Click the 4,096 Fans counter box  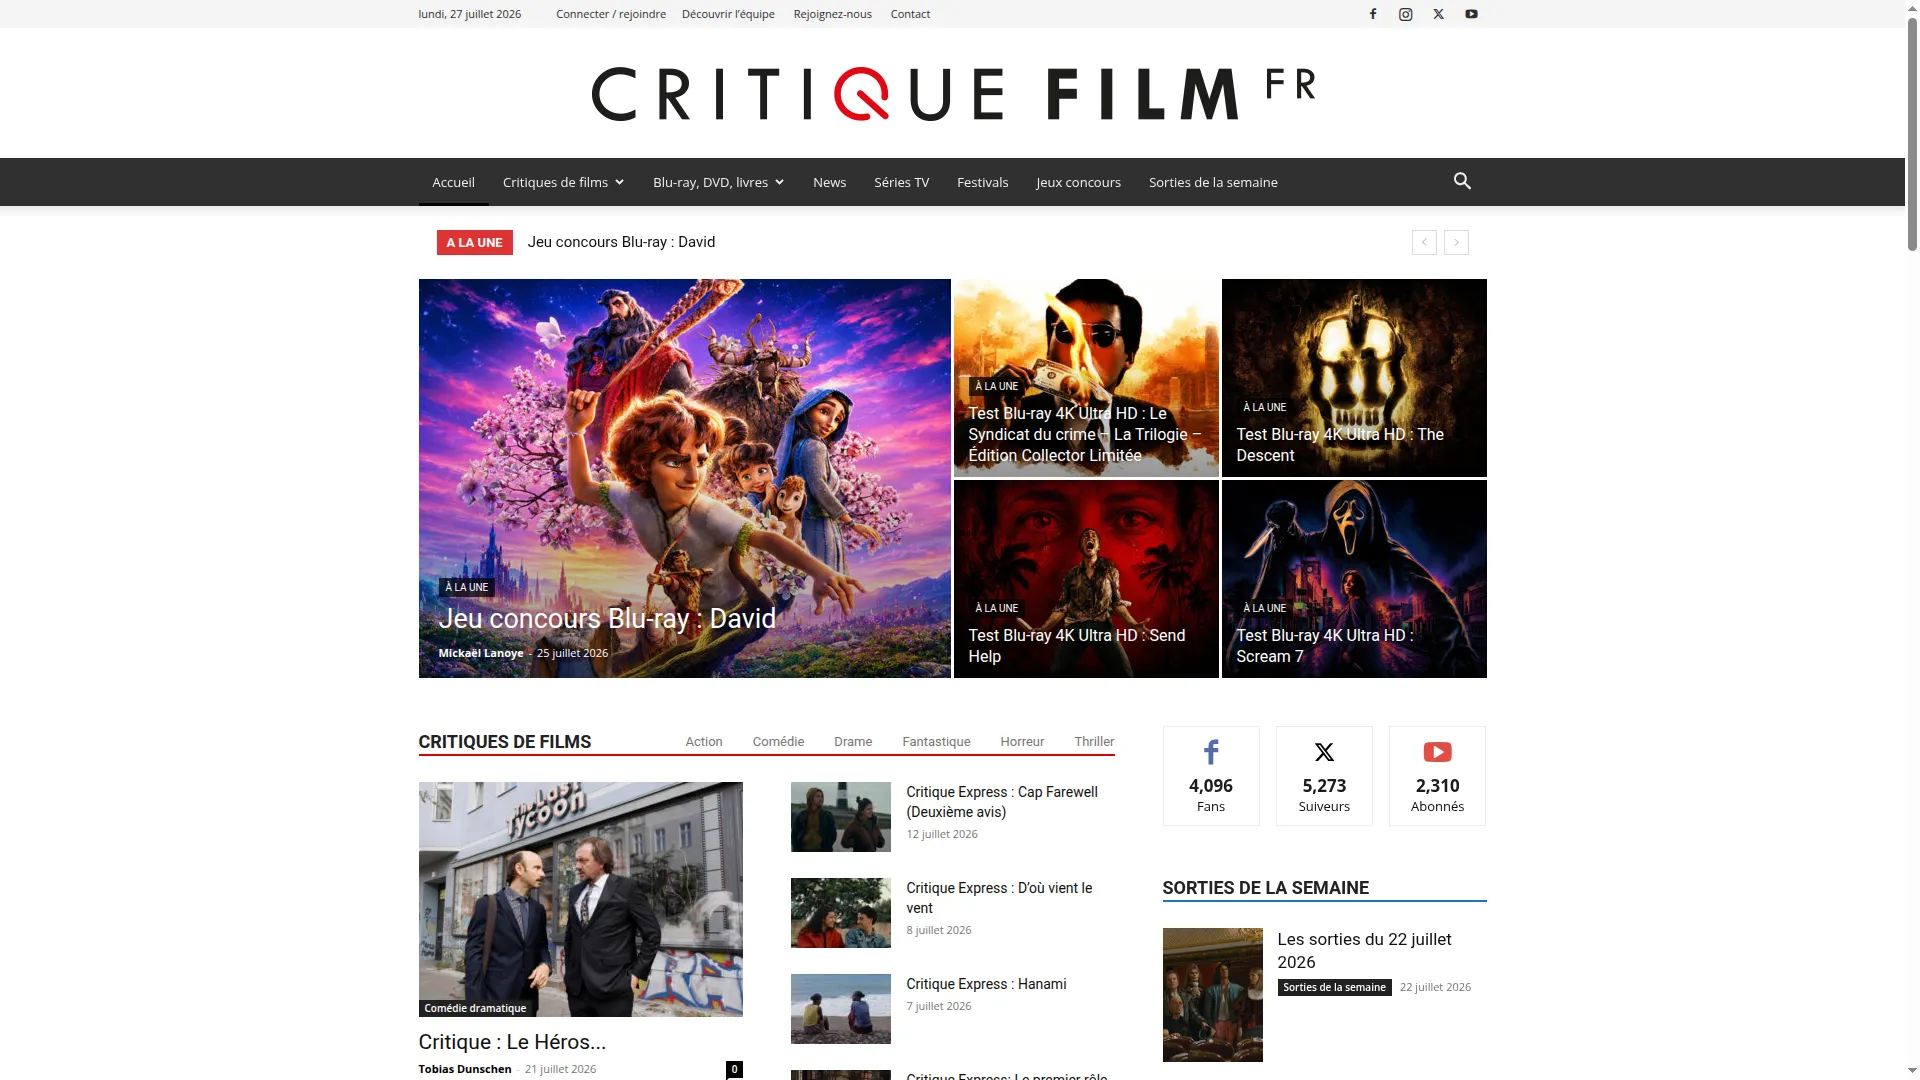(x=1211, y=776)
